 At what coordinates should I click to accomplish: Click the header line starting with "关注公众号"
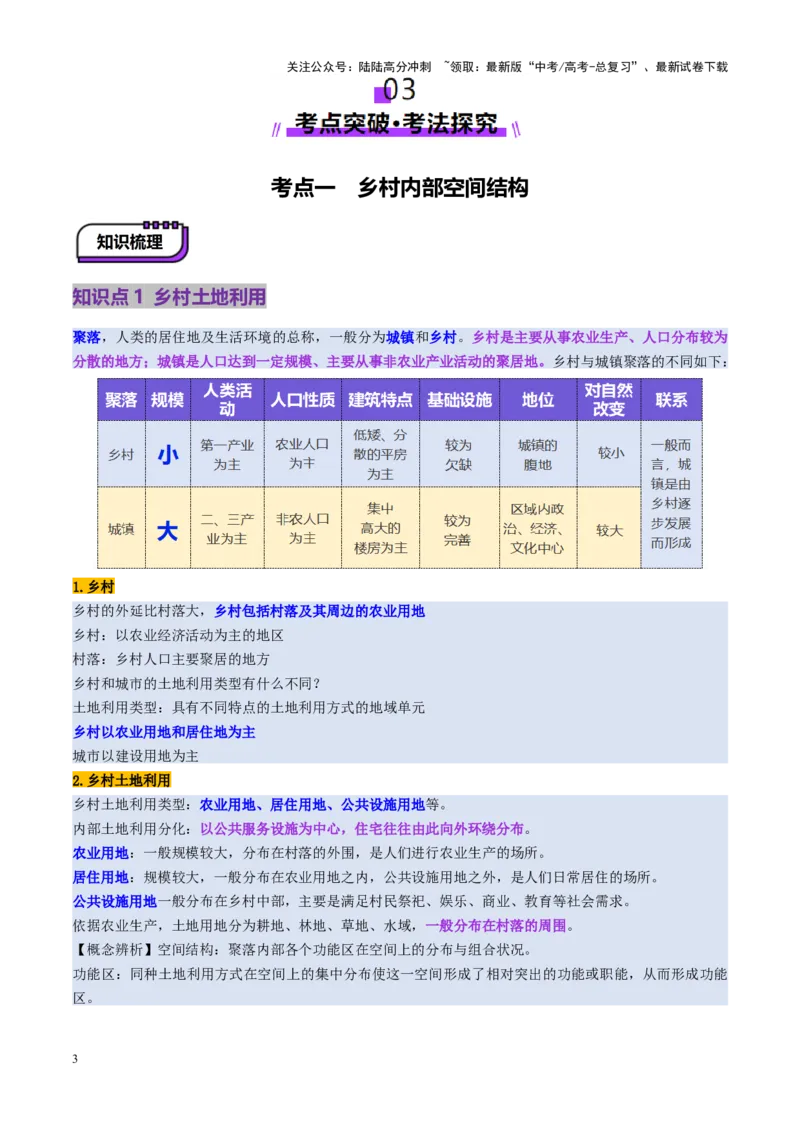tap(507, 66)
